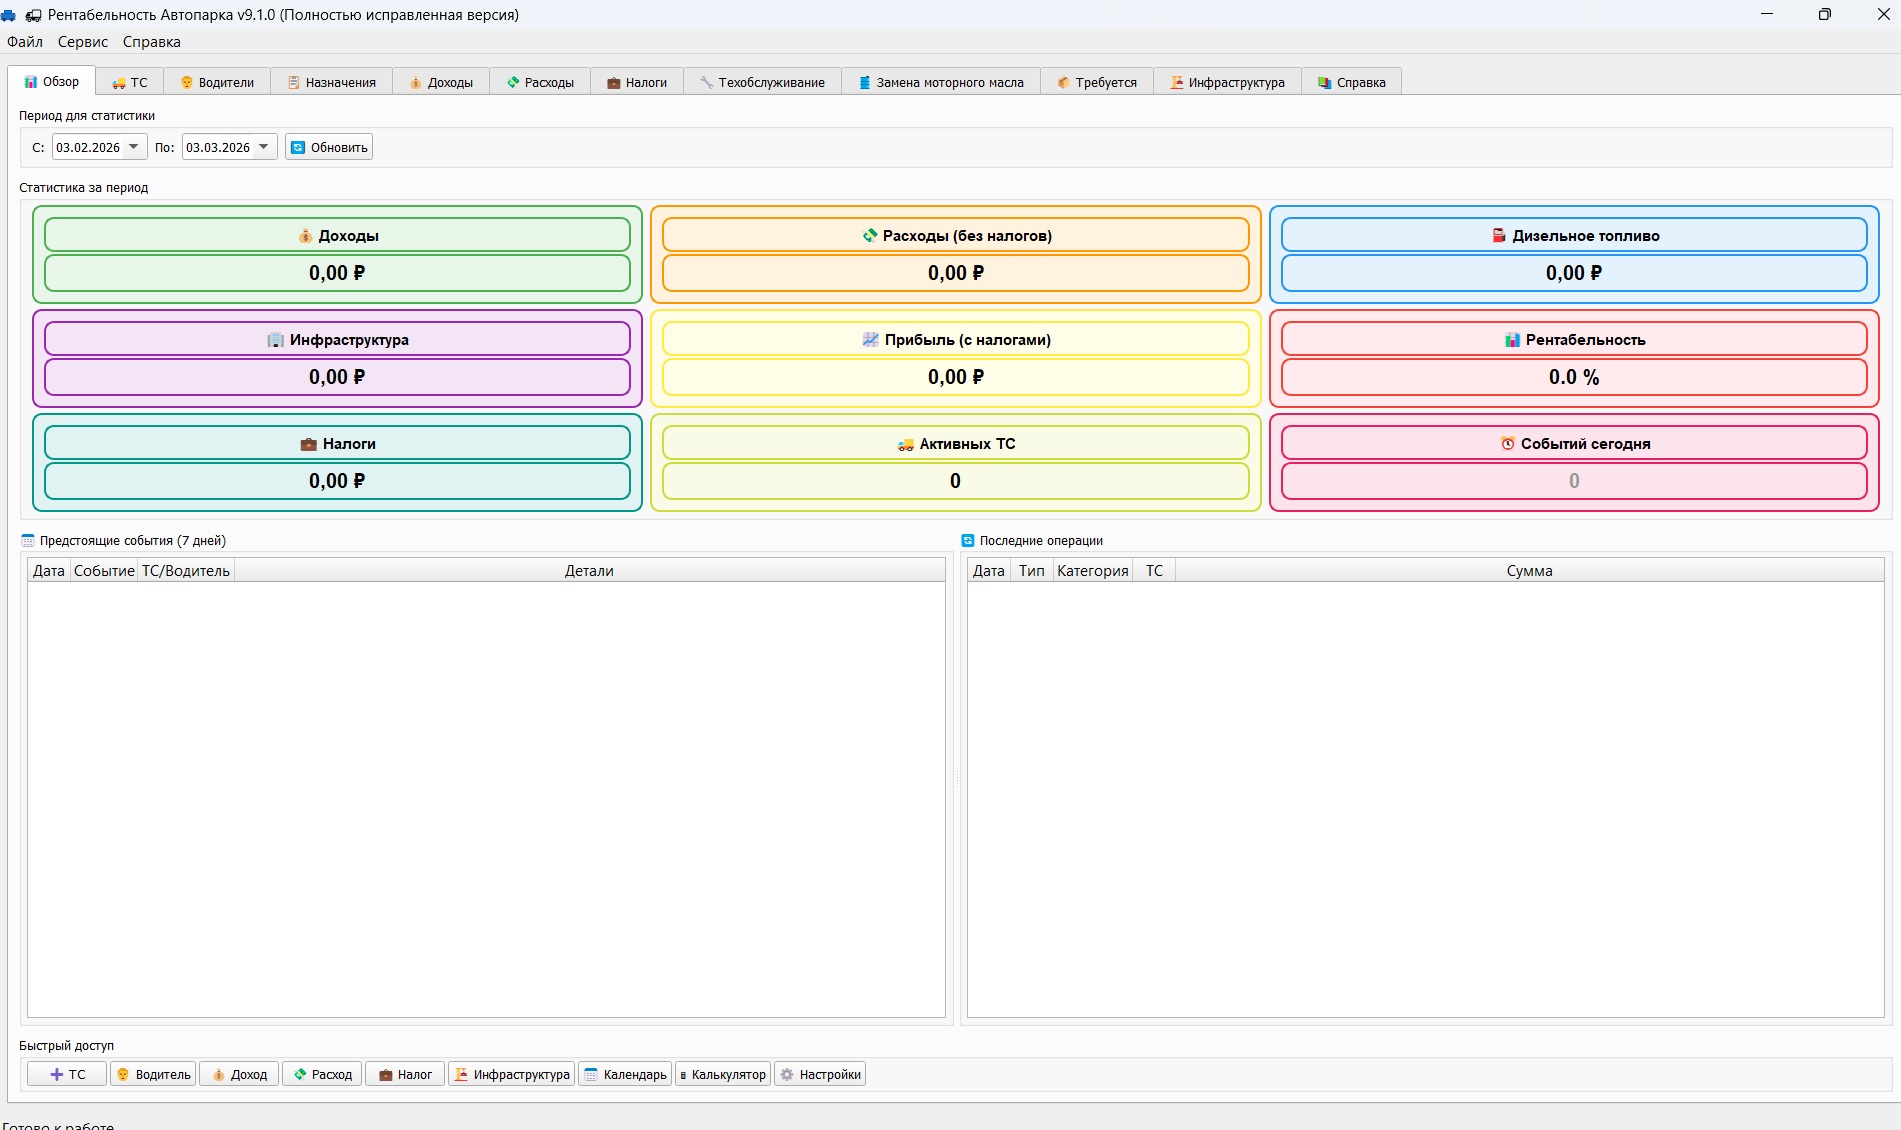Switch to the Расходы tab
The height and width of the screenshot is (1130, 1901).
tap(540, 83)
